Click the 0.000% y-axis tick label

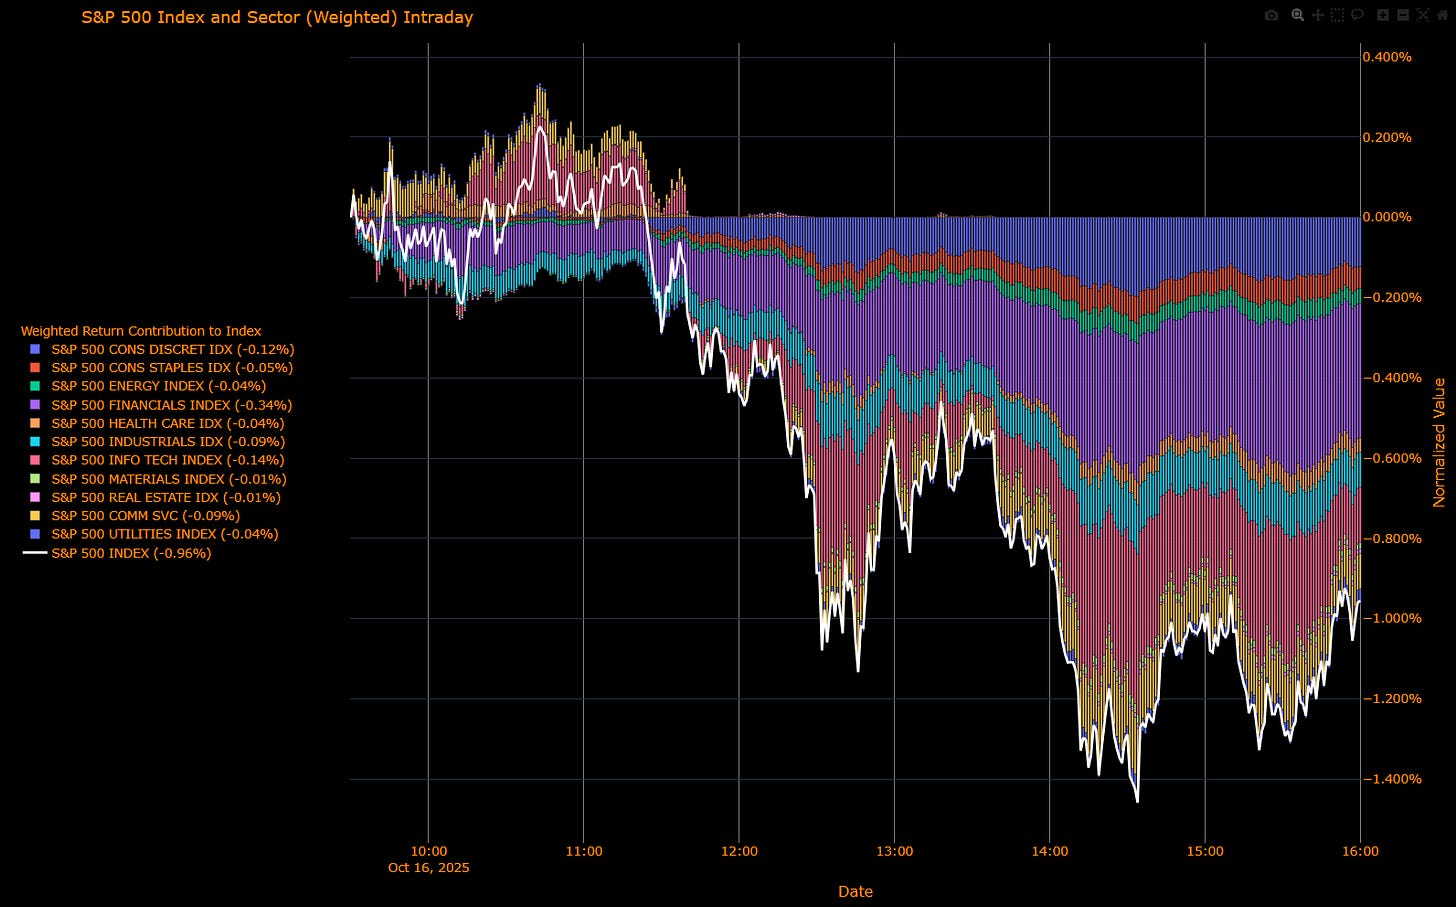[1388, 217]
